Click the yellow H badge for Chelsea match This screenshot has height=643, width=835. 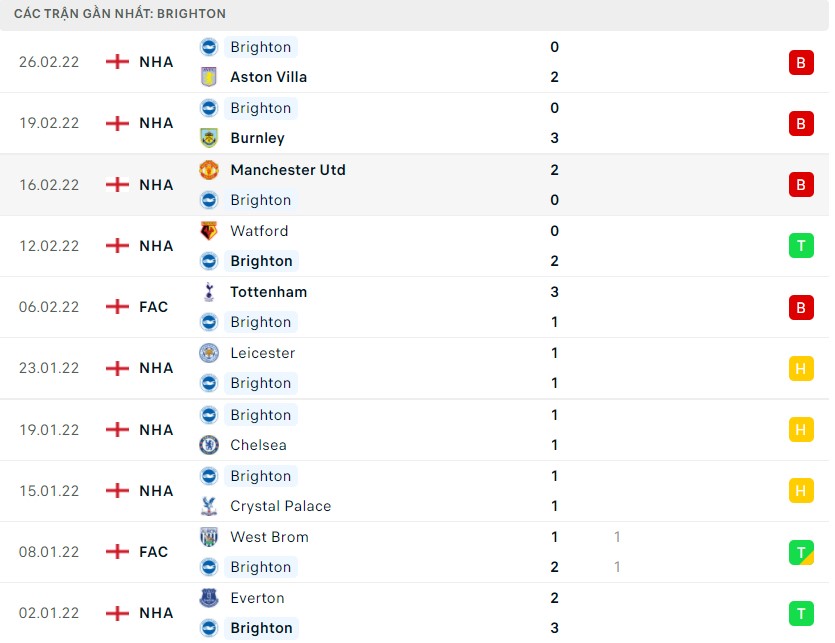pyautogui.click(x=800, y=430)
